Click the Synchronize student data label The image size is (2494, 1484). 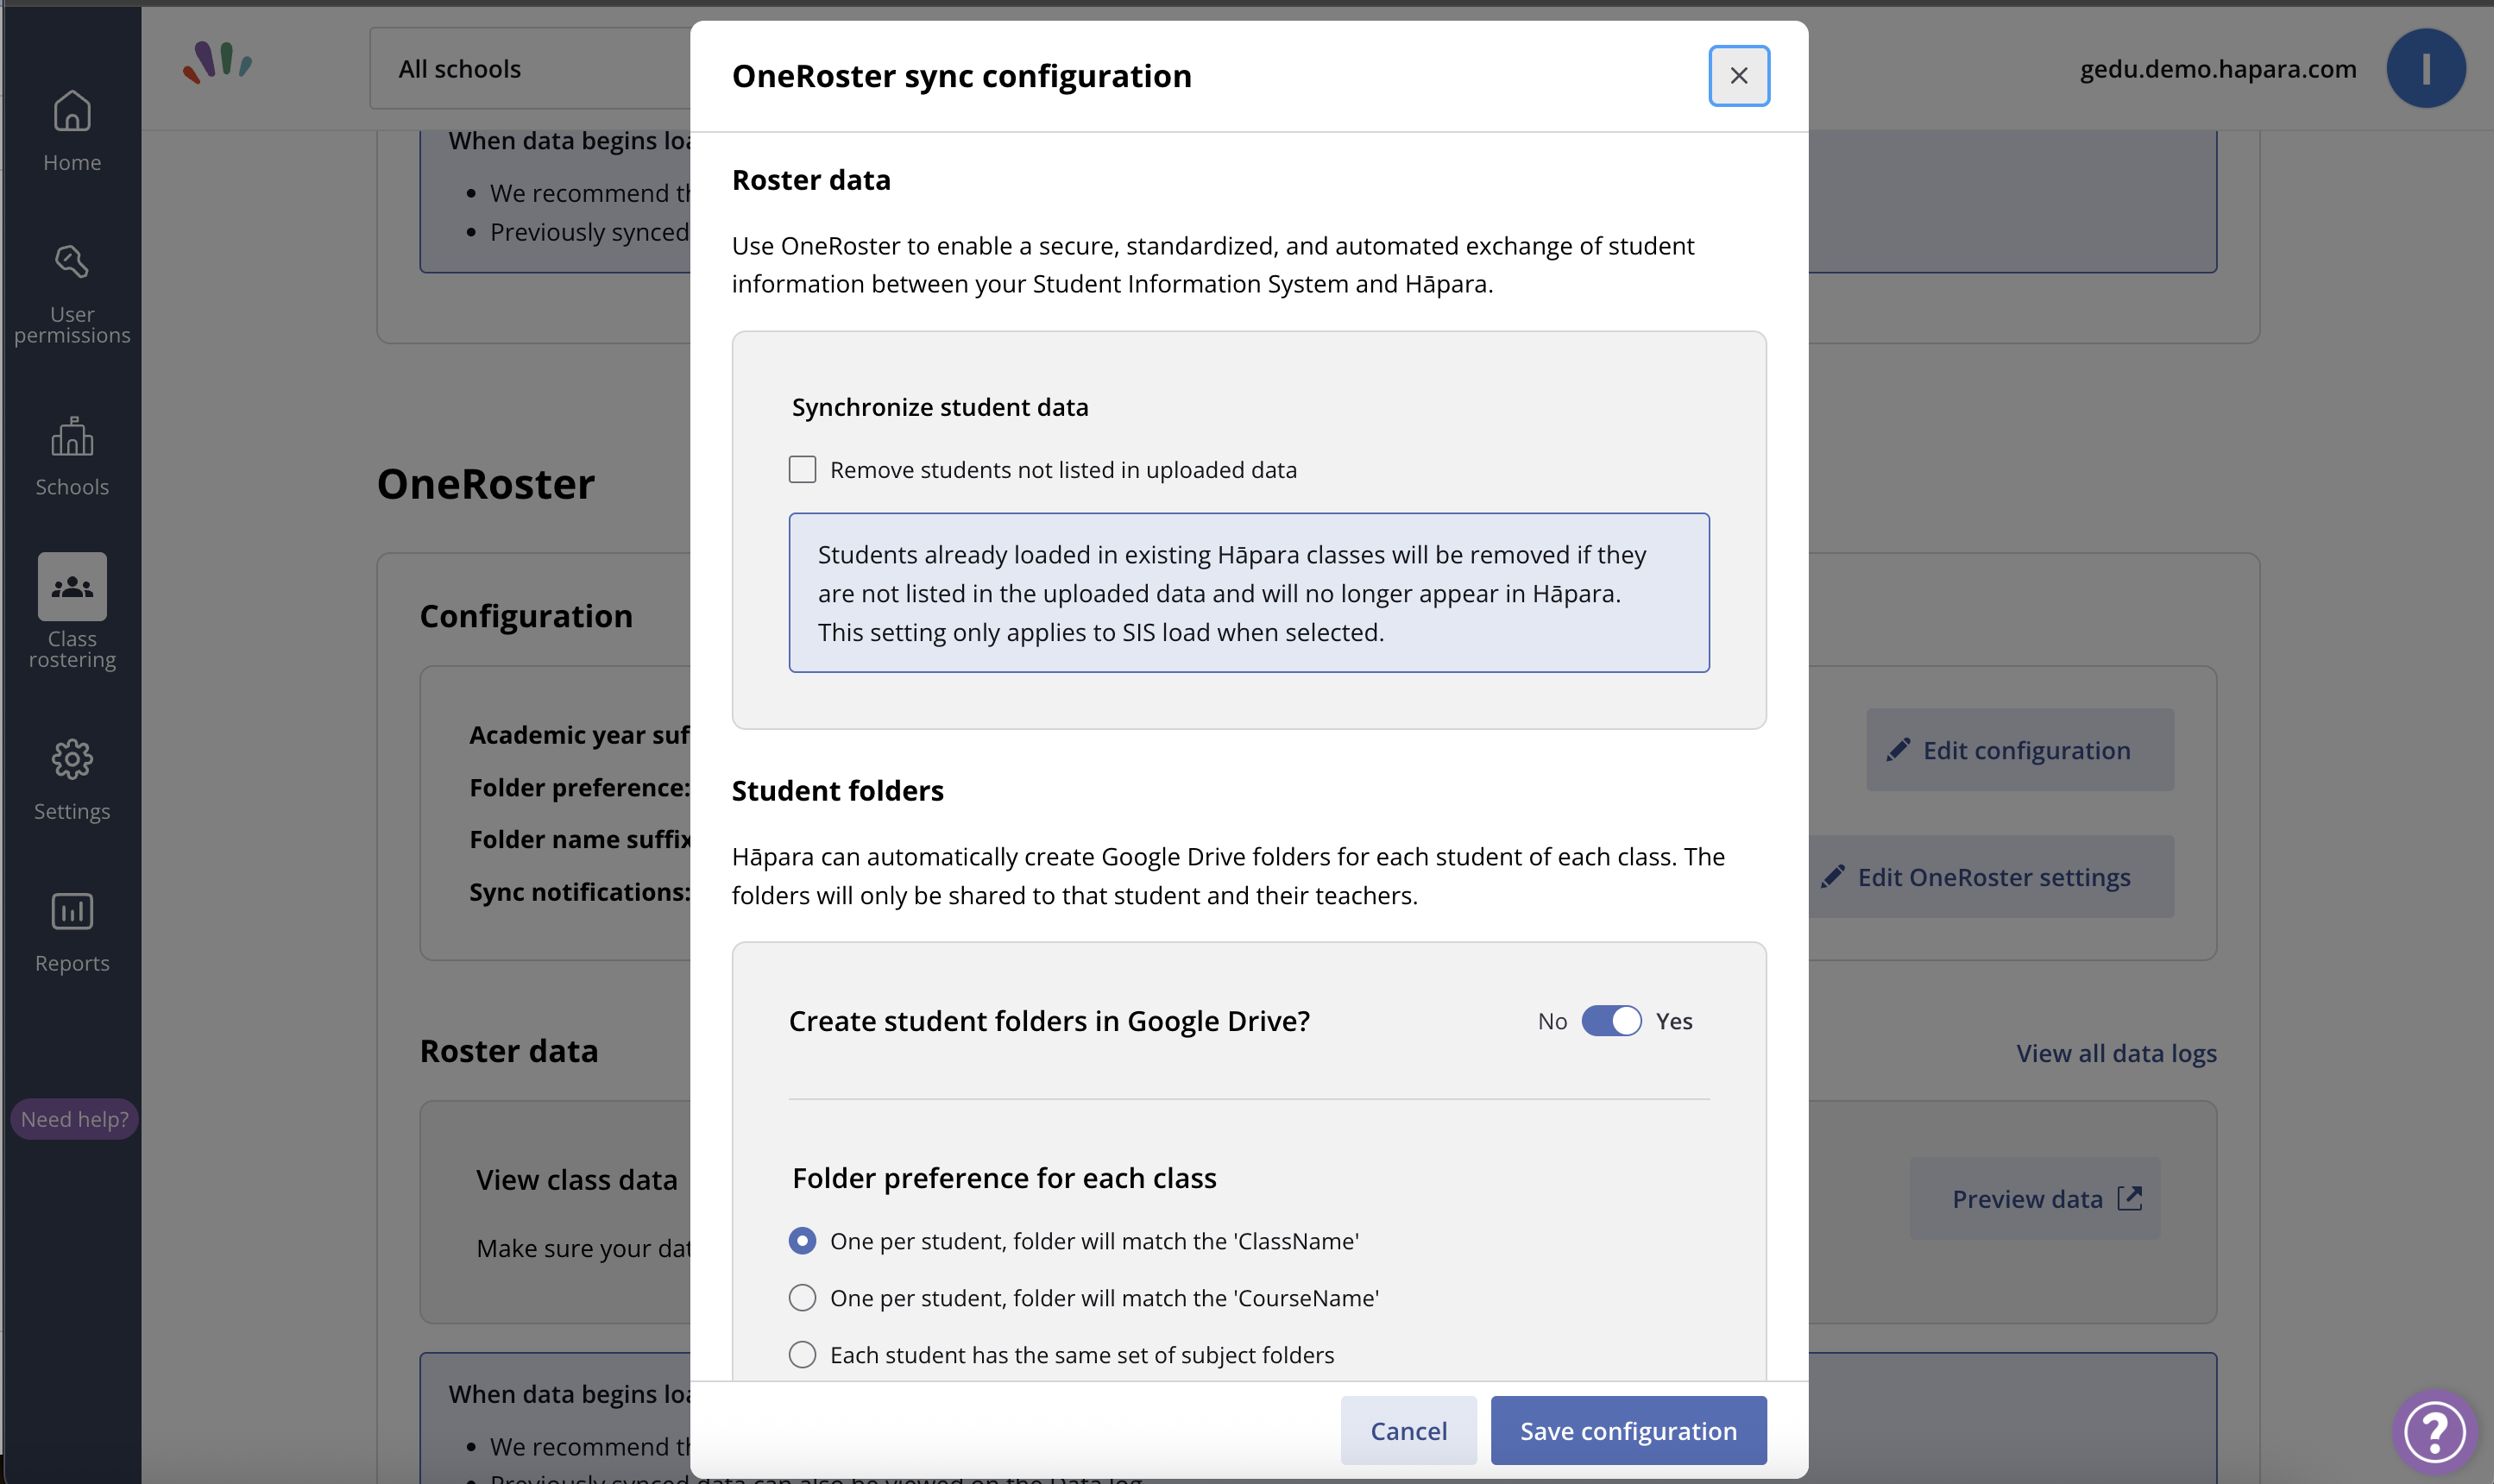click(x=940, y=407)
